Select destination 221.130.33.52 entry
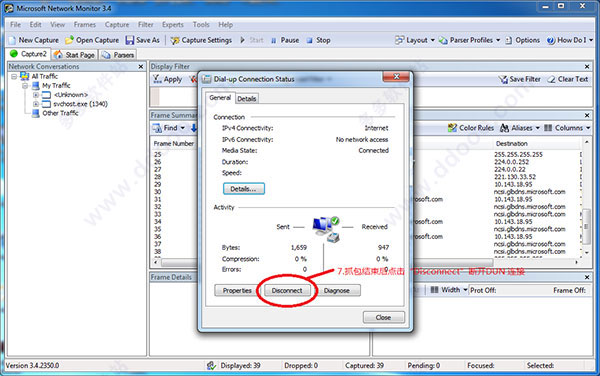This screenshot has width=600, height=376. [x=515, y=177]
